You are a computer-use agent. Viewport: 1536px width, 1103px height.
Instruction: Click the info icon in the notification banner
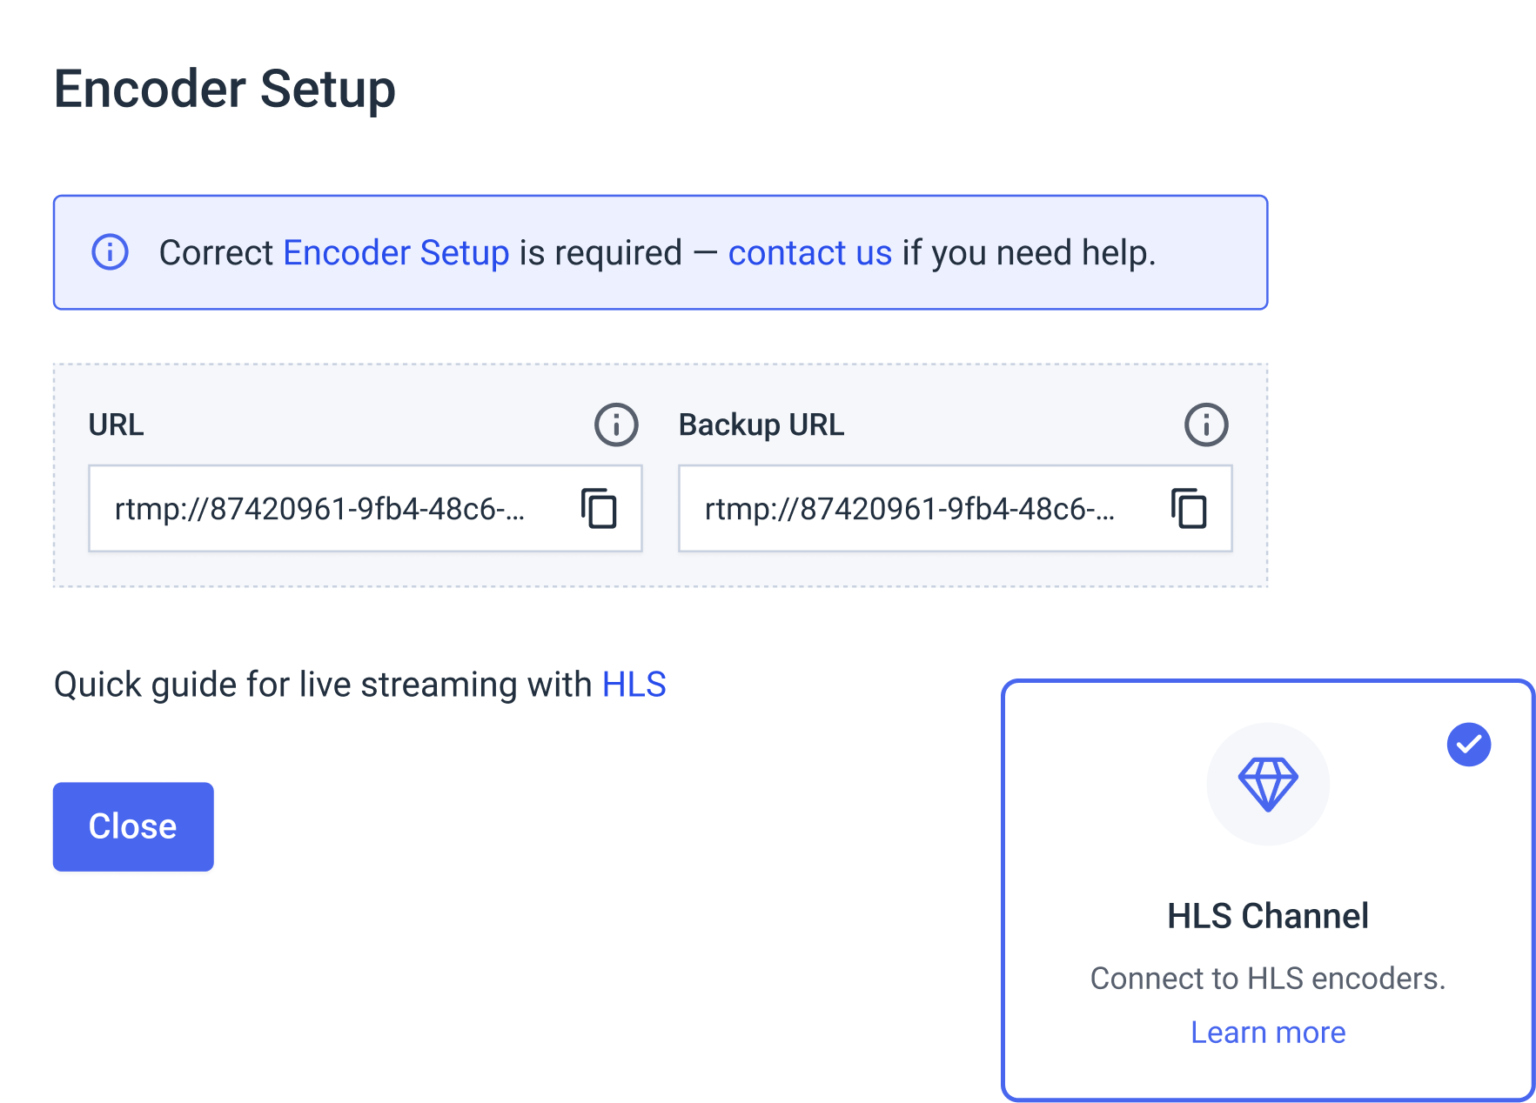[110, 252]
